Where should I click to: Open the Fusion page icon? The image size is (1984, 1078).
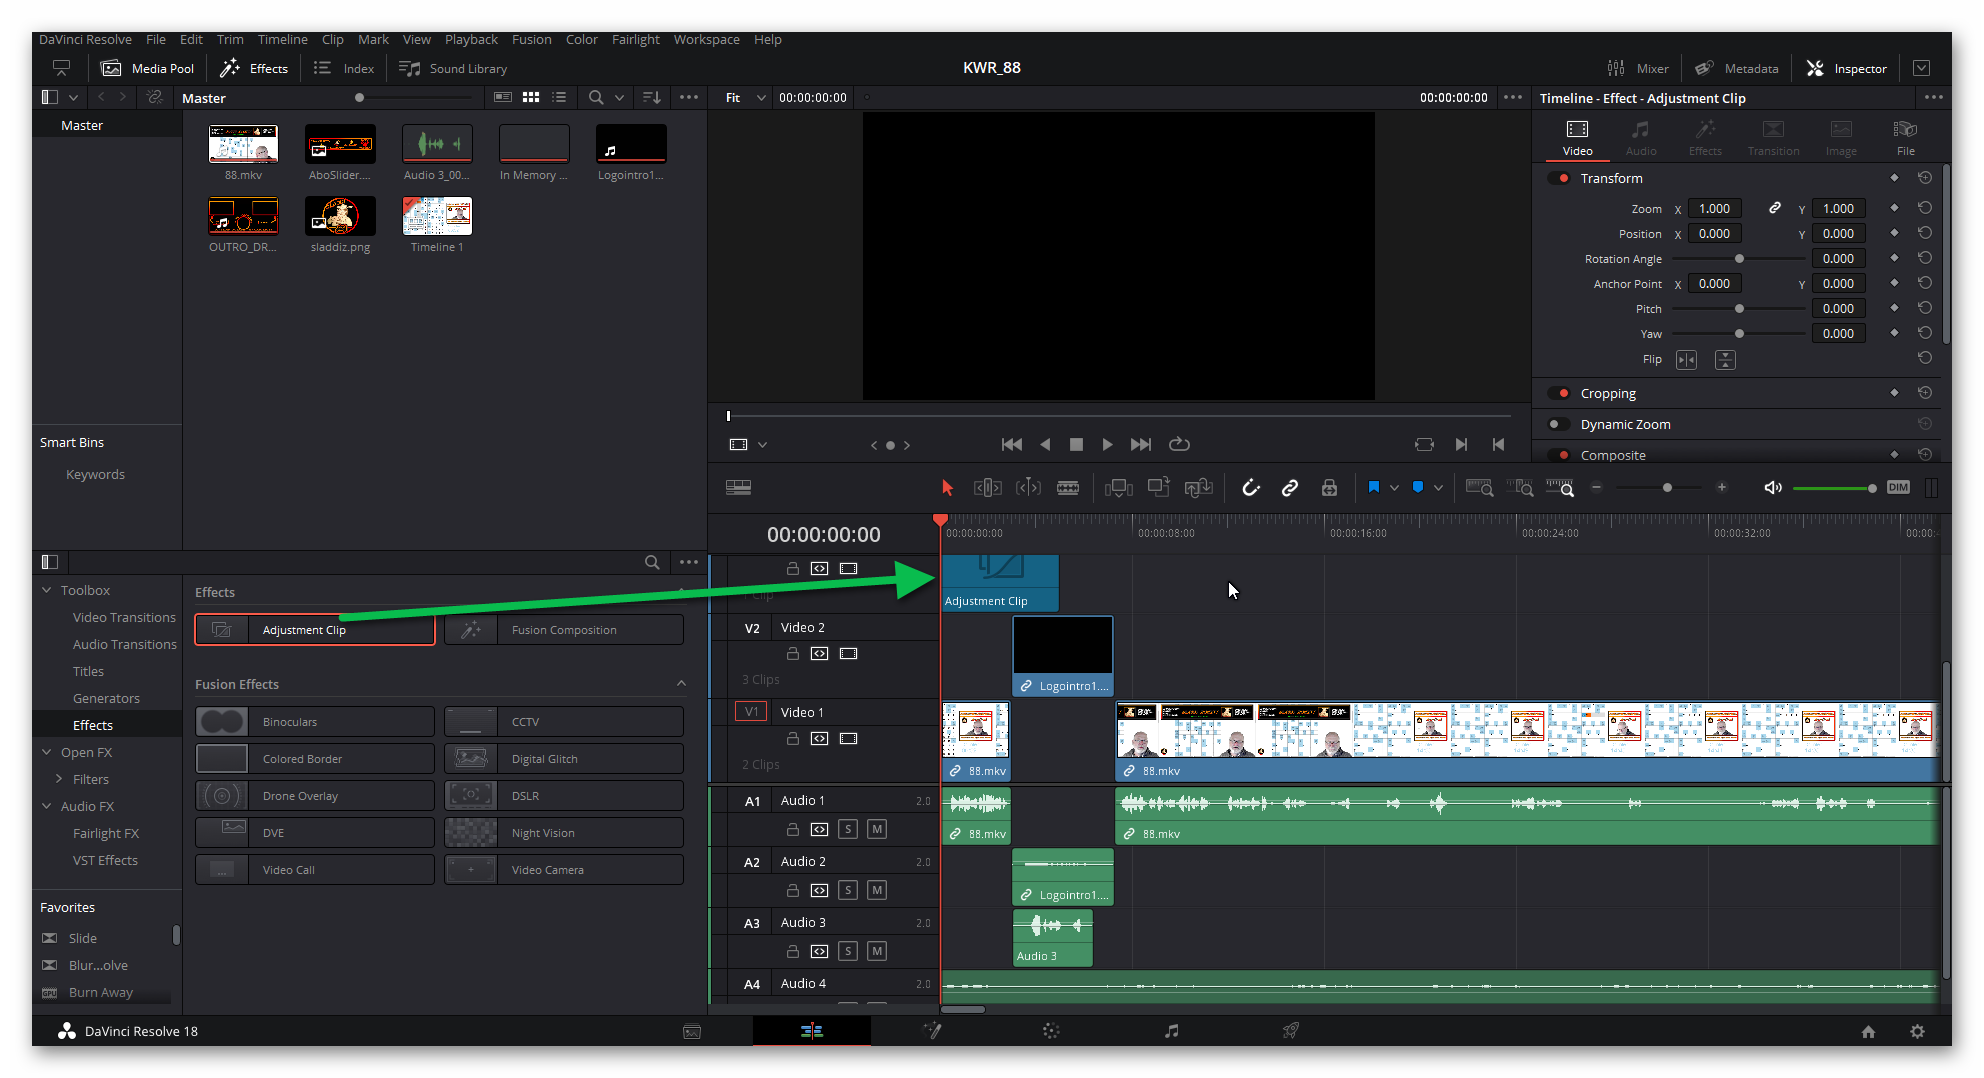point(931,1031)
